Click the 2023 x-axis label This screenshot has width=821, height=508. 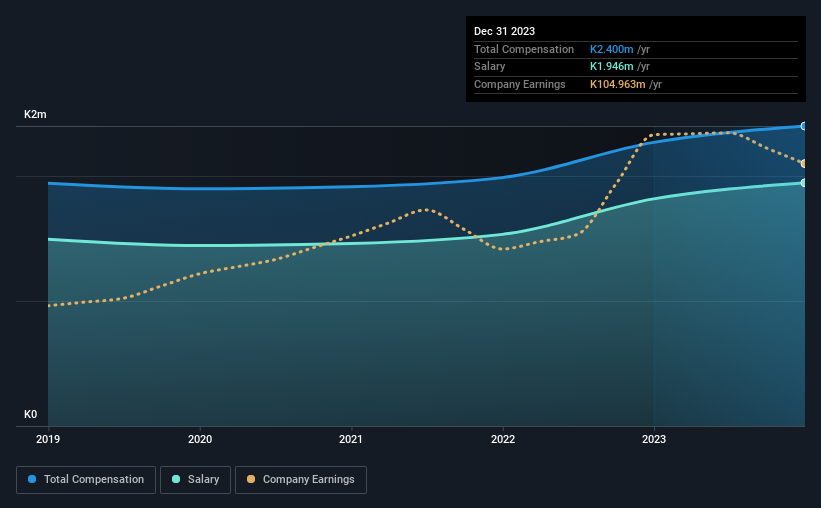654,439
